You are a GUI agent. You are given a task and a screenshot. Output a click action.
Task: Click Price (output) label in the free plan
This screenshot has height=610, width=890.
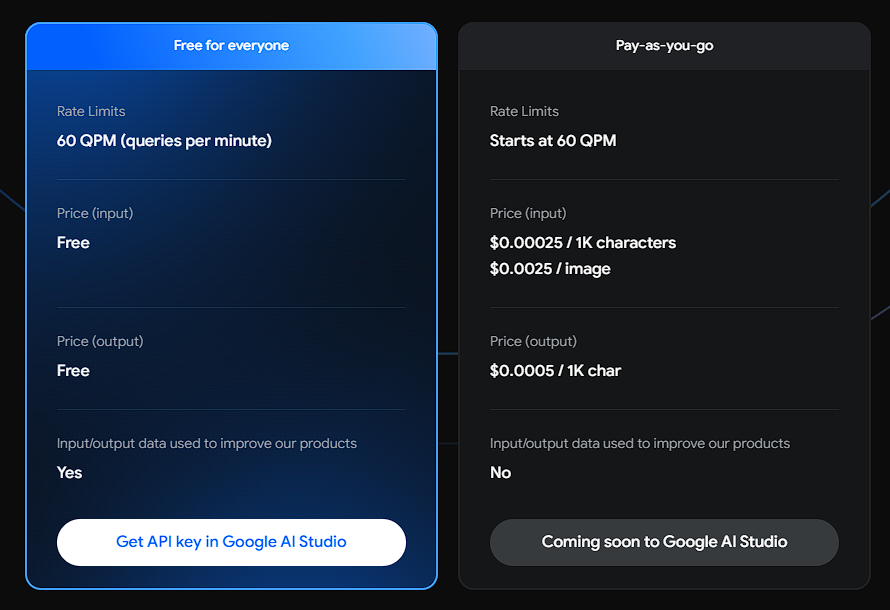point(100,341)
